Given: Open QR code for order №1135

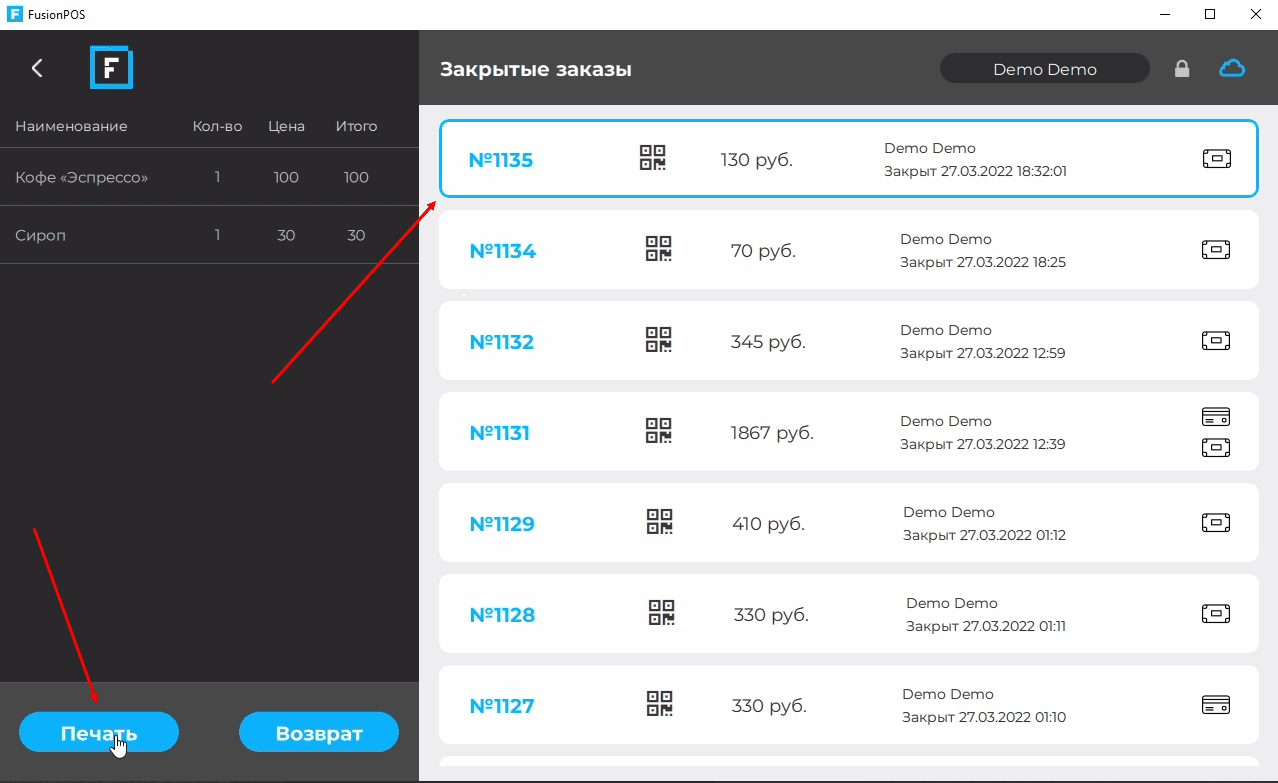Looking at the screenshot, I should (653, 158).
